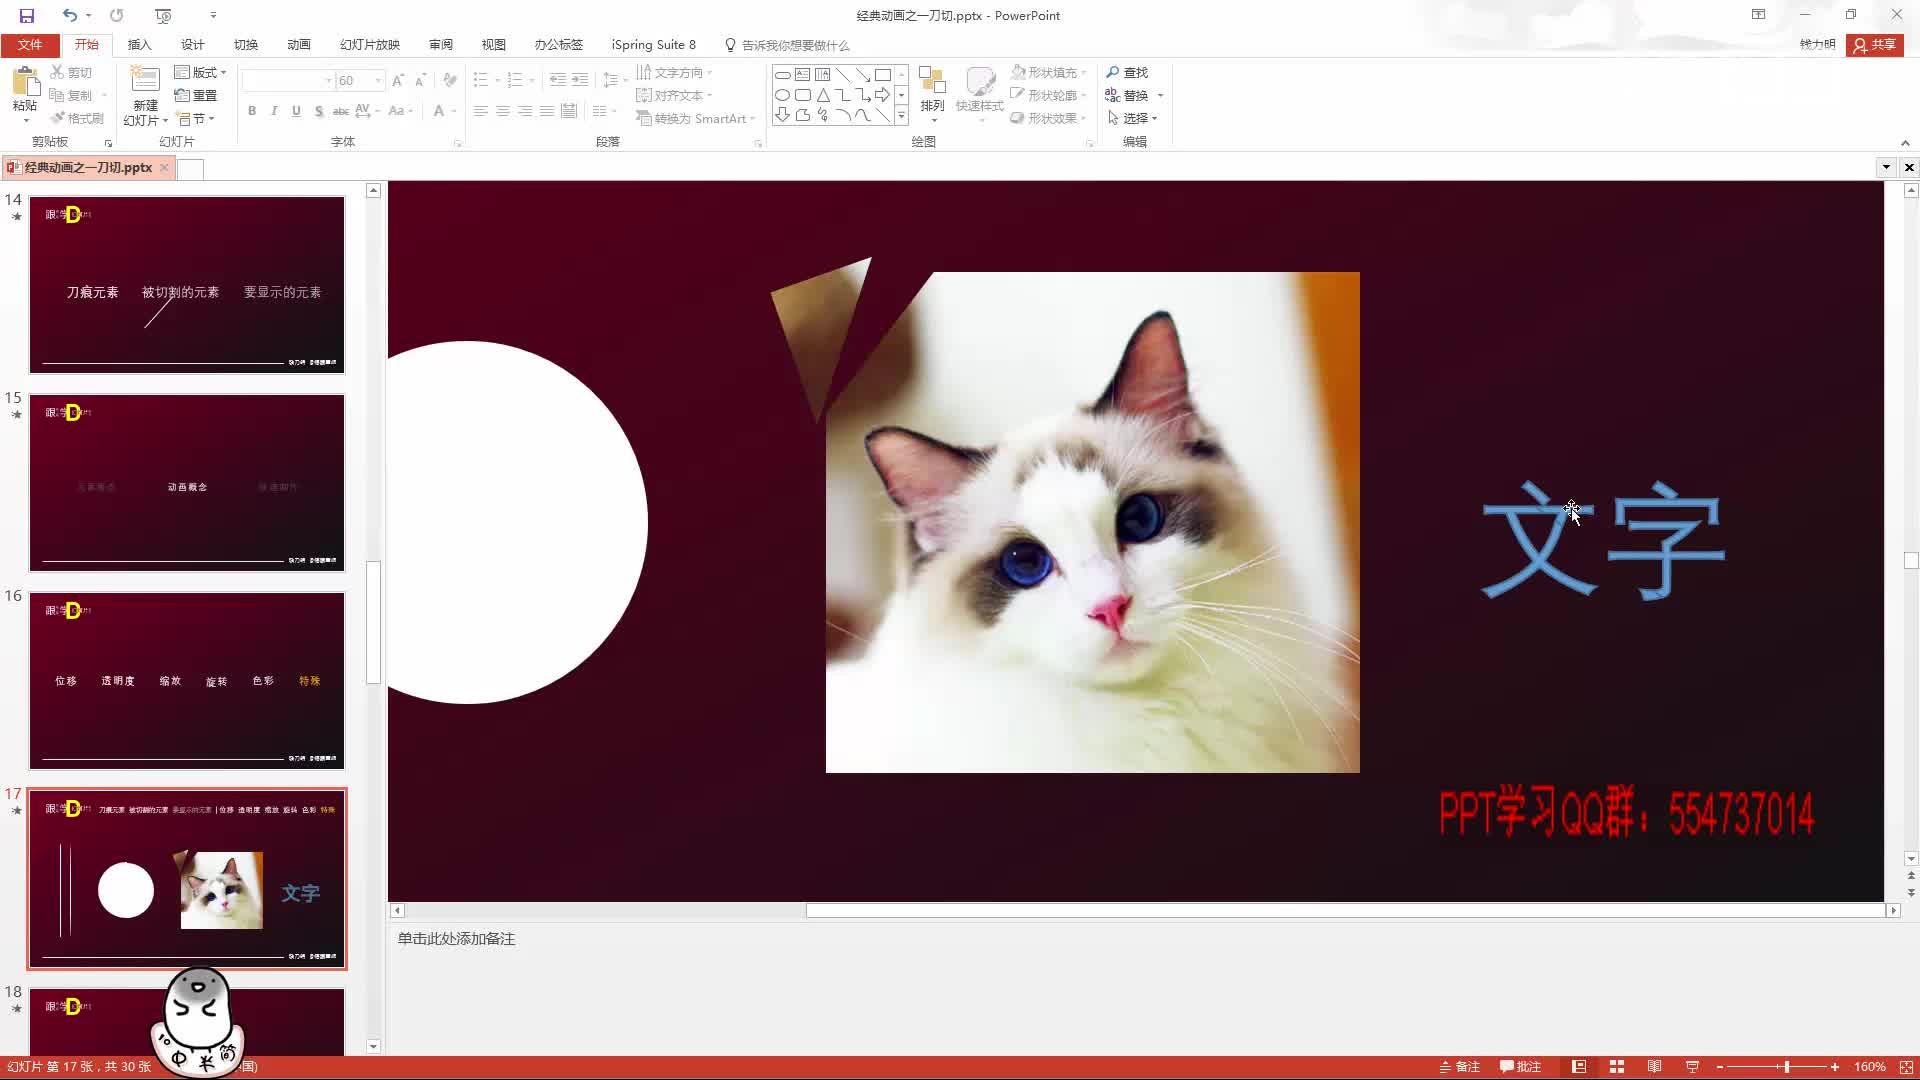Toggle bold formatting on selected text
1920x1080 pixels.
pyautogui.click(x=252, y=111)
